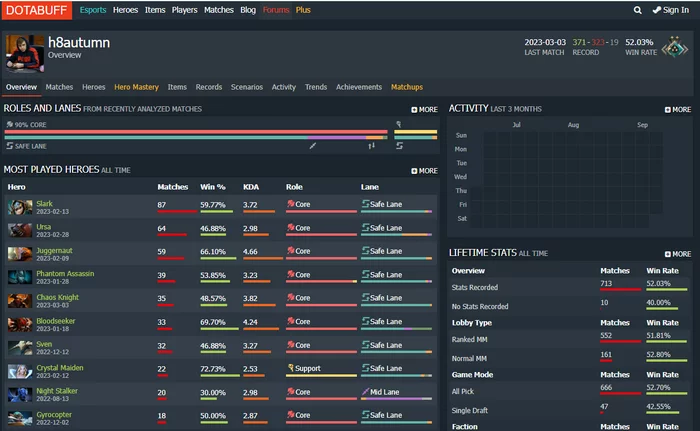Image resolution: width=700 pixels, height=431 pixels.
Task: Click the Mid Lane icon for Night Stalker
Action: 365,392
